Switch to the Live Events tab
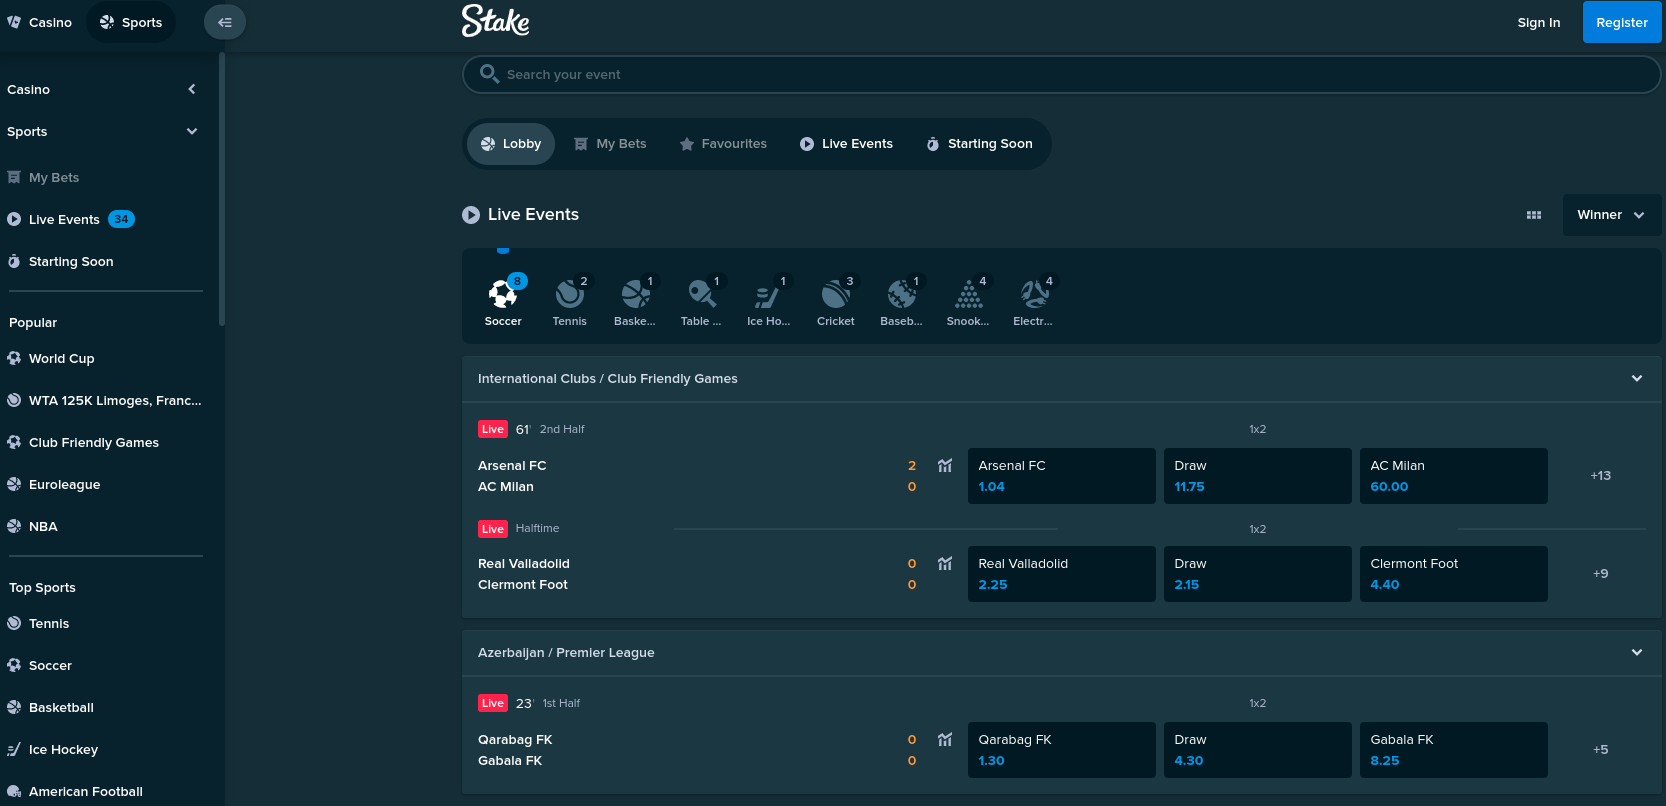This screenshot has width=1666, height=806. click(846, 144)
